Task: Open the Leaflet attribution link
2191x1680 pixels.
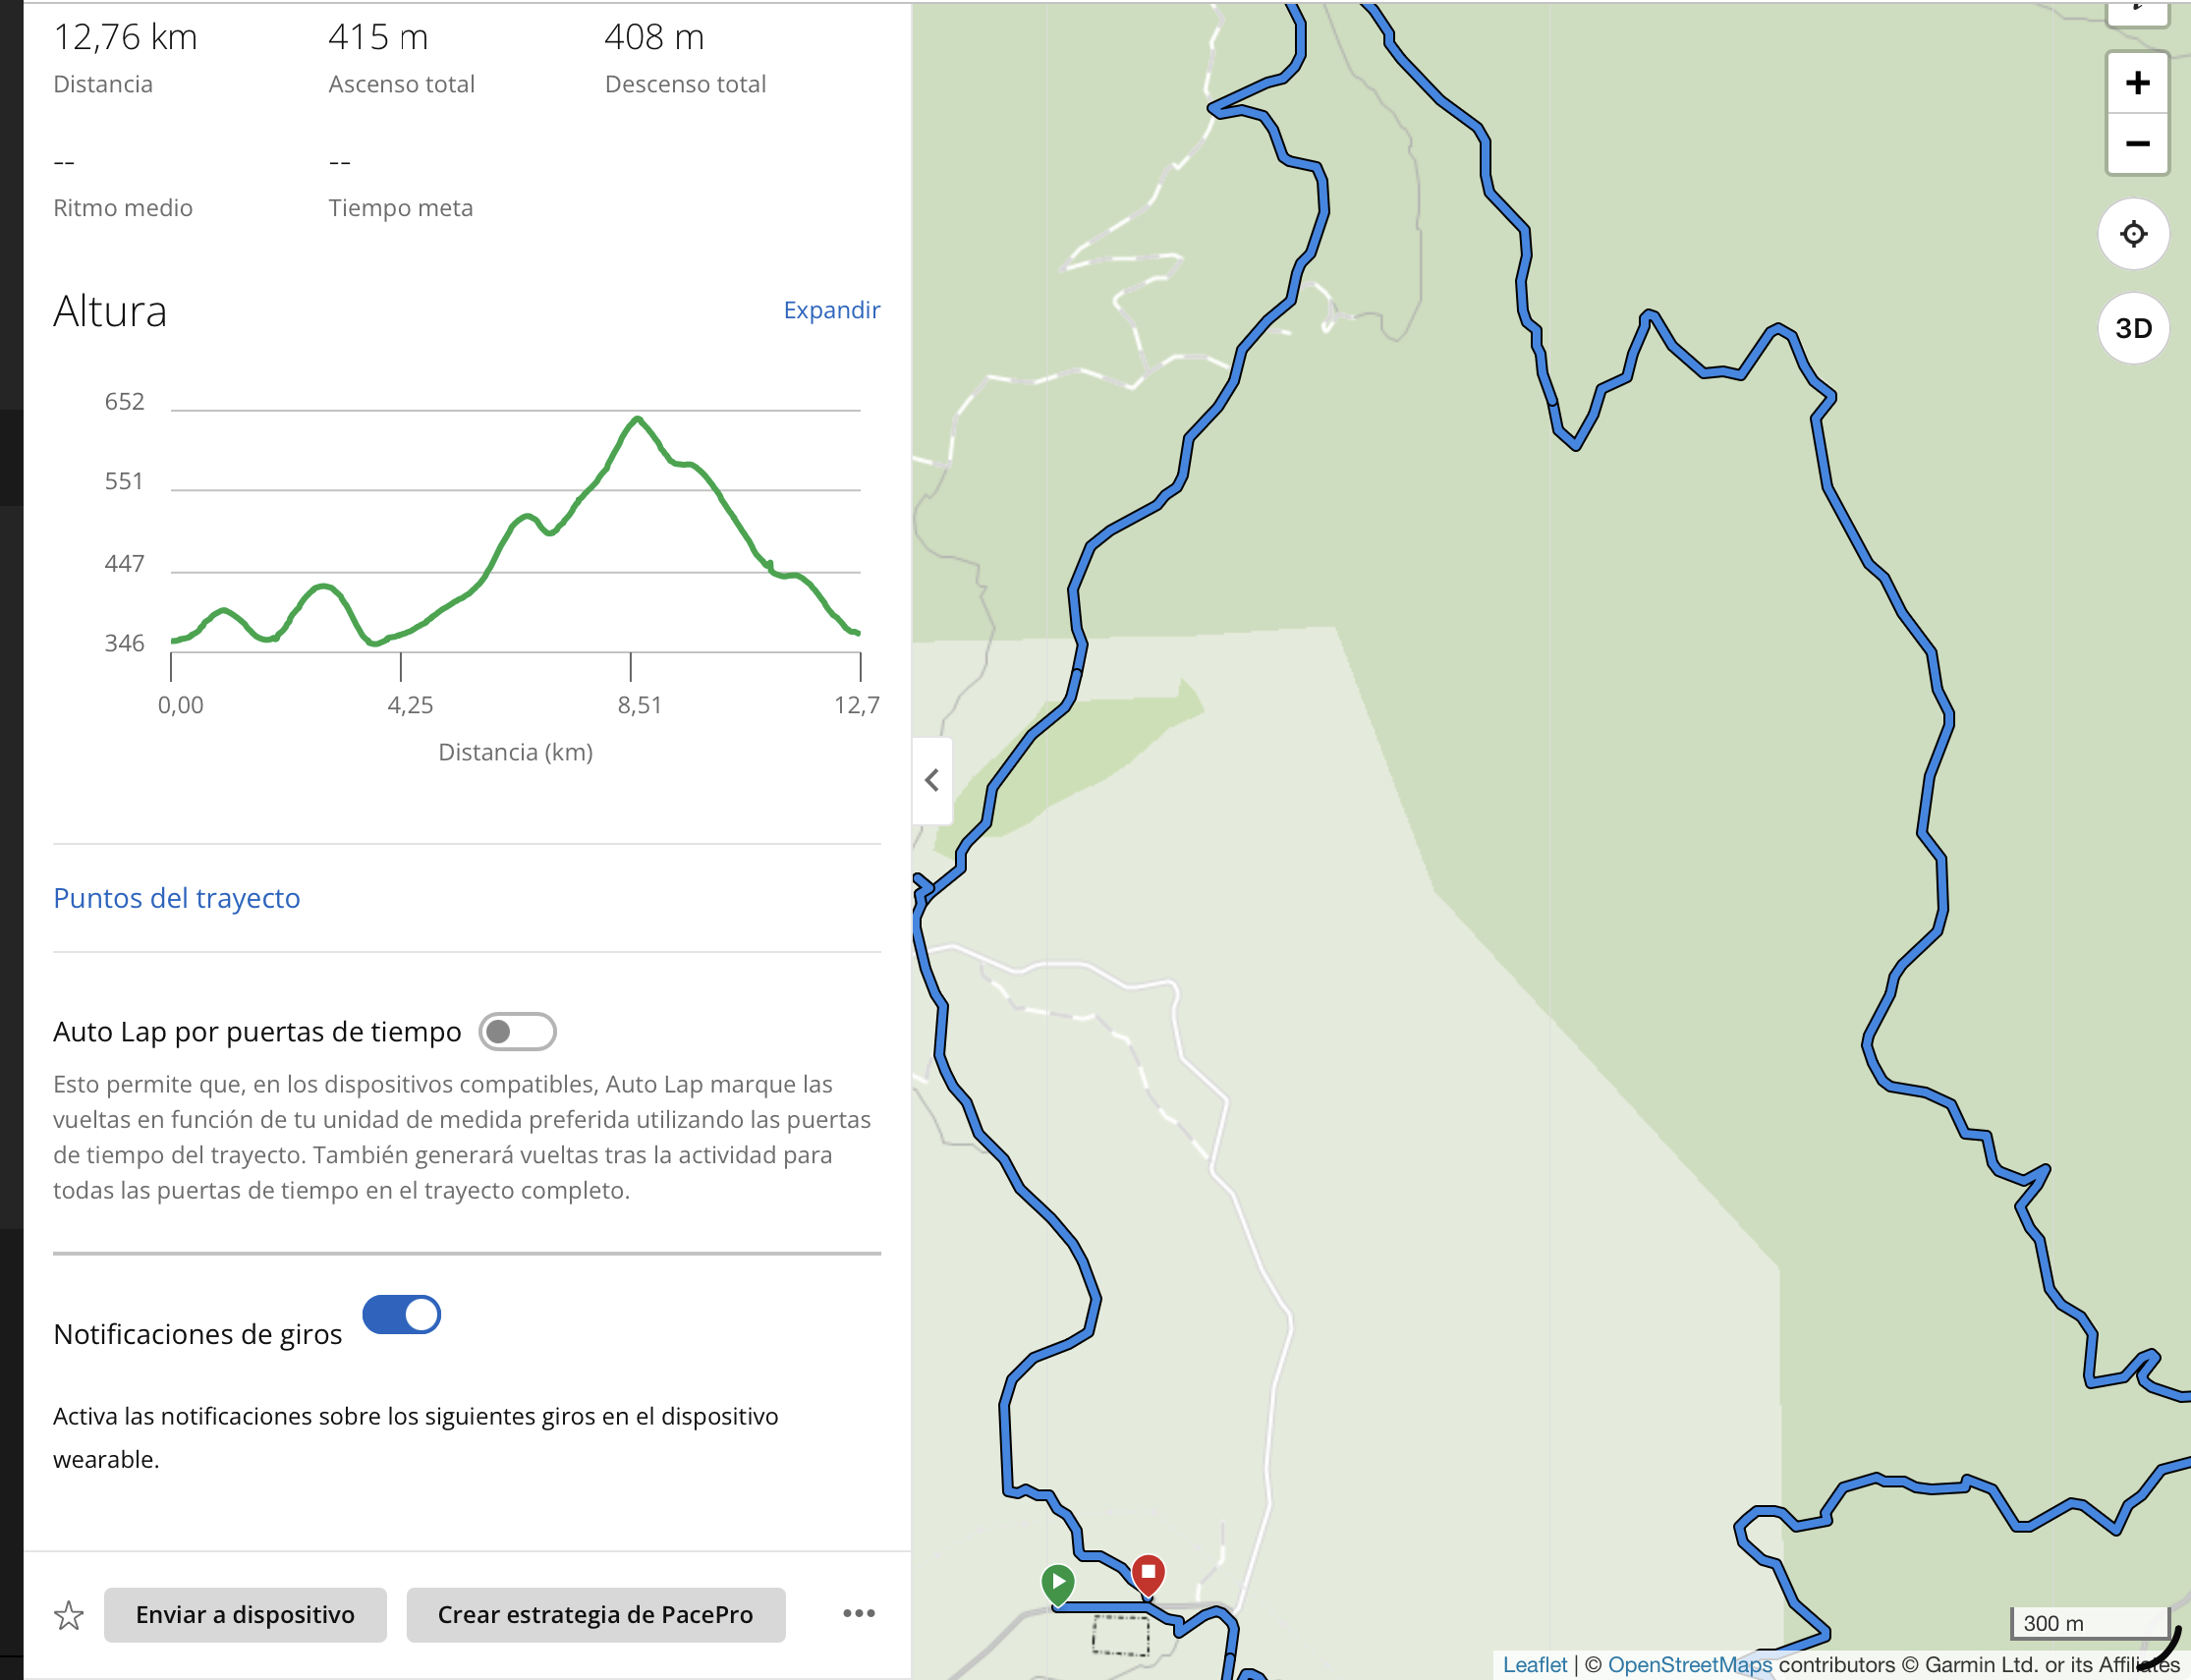Action: point(1536,1664)
